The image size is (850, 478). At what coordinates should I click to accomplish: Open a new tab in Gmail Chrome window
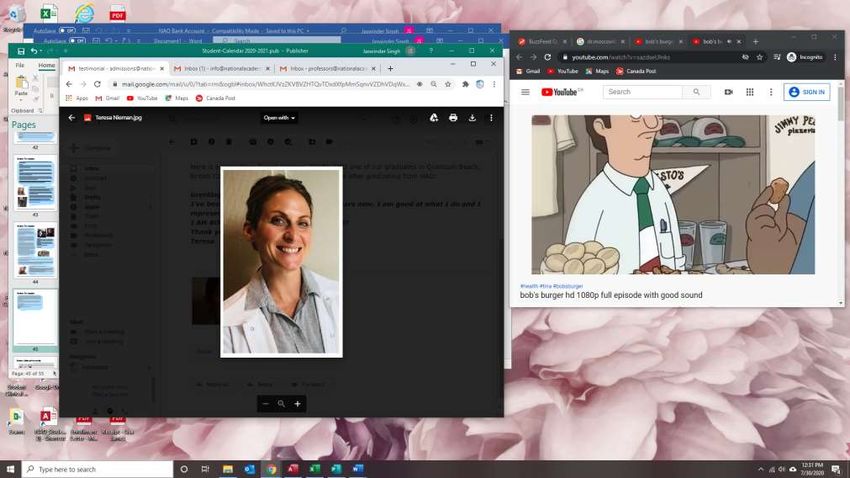coord(390,69)
